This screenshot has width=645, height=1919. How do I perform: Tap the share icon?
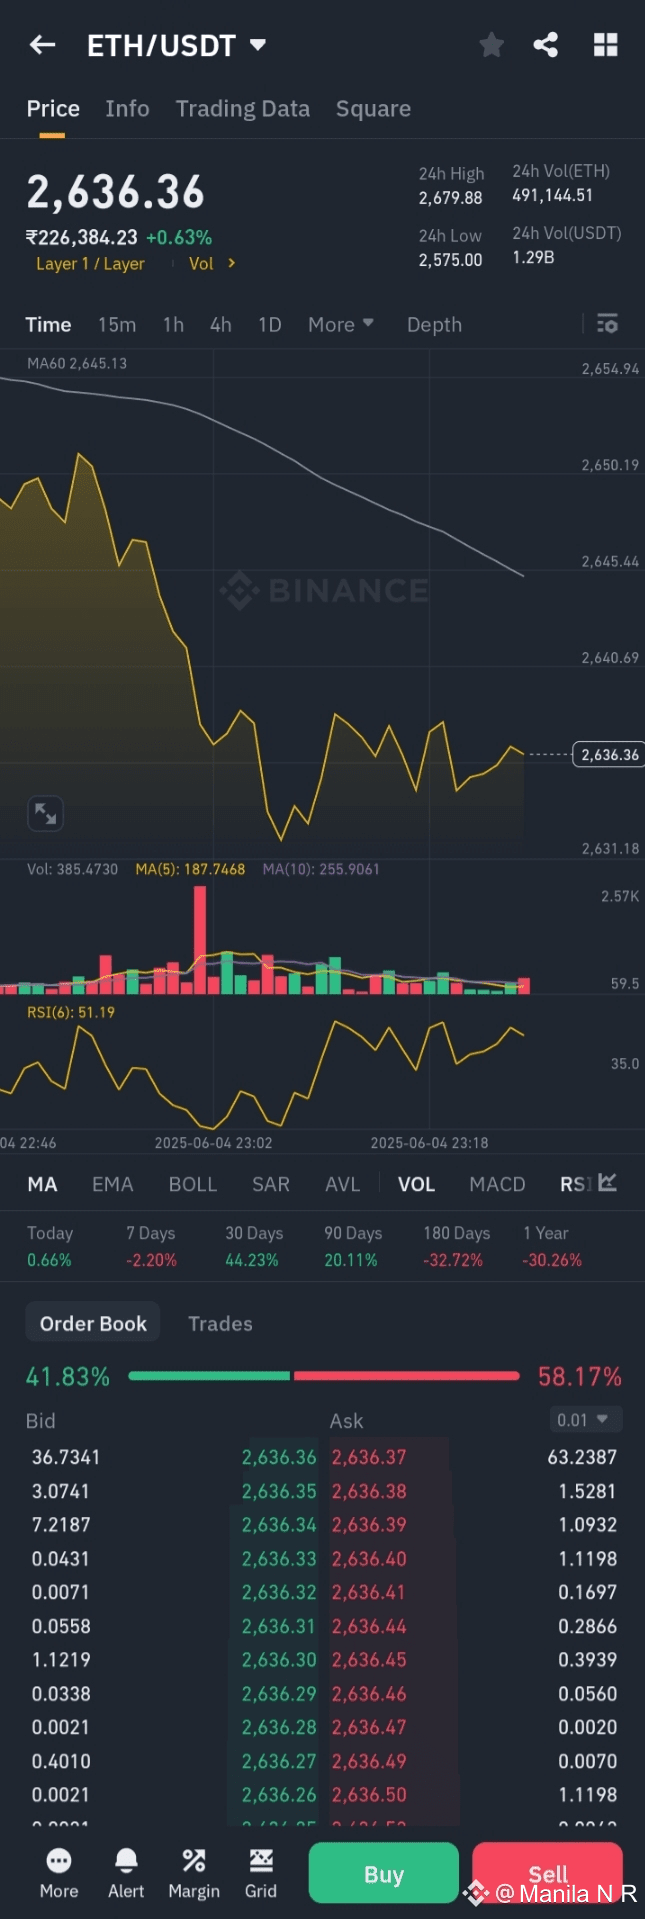point(546,45)
